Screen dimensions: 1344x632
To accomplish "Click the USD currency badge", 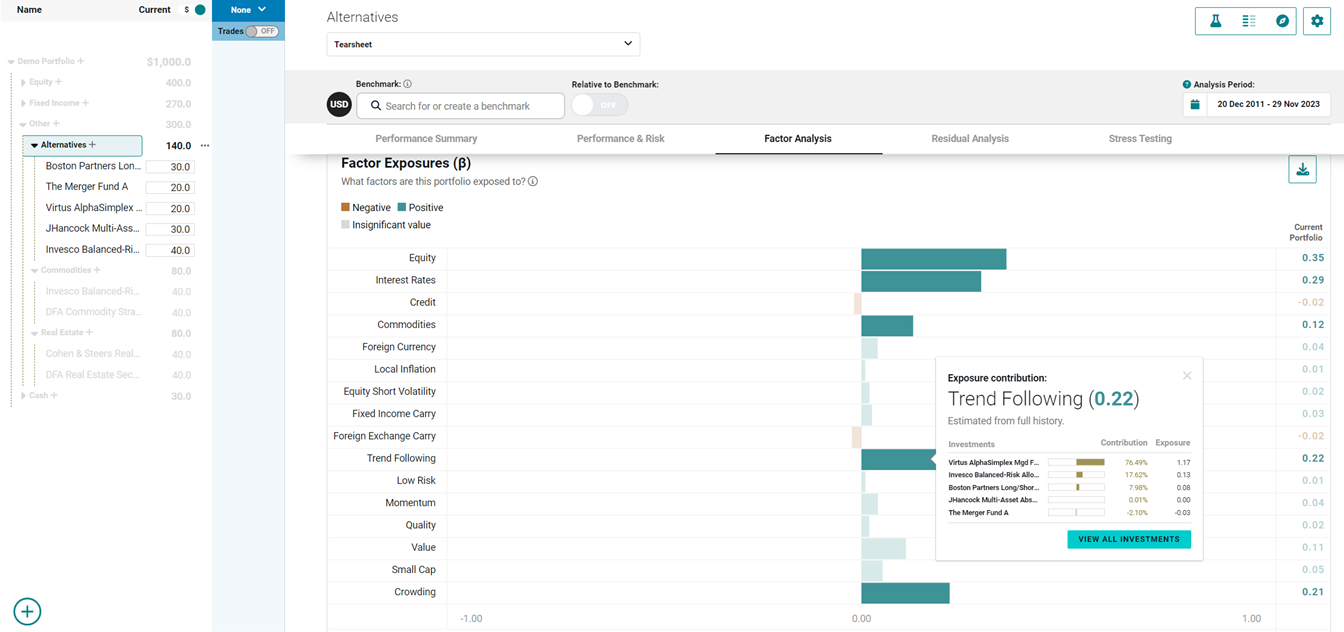I will tap(339, 104).
